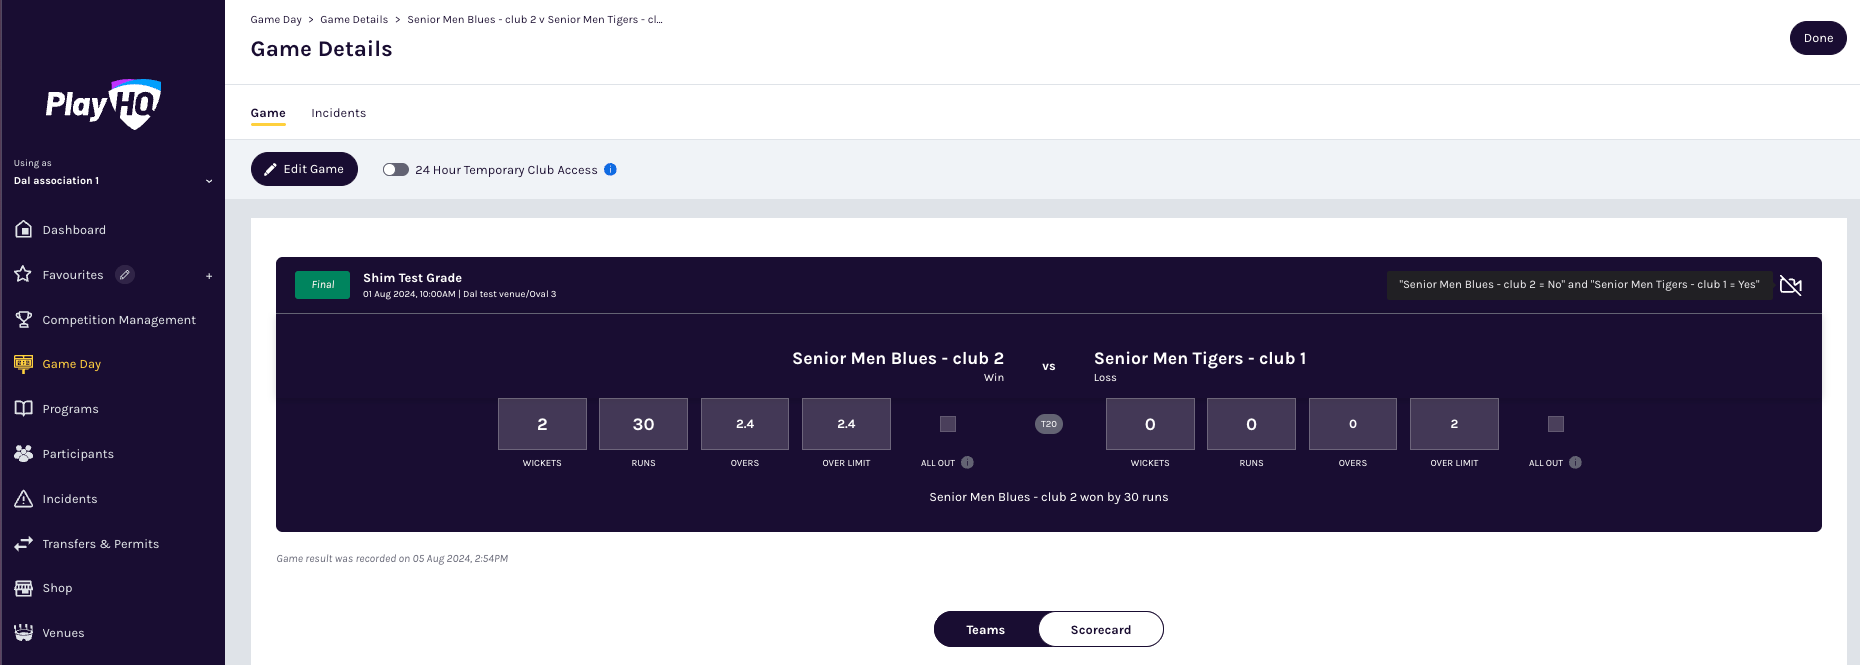Viewport: 1860px width, 665px height.
Task: Click the Senior Men Blues runs box
Action: [x=643, y=424]
